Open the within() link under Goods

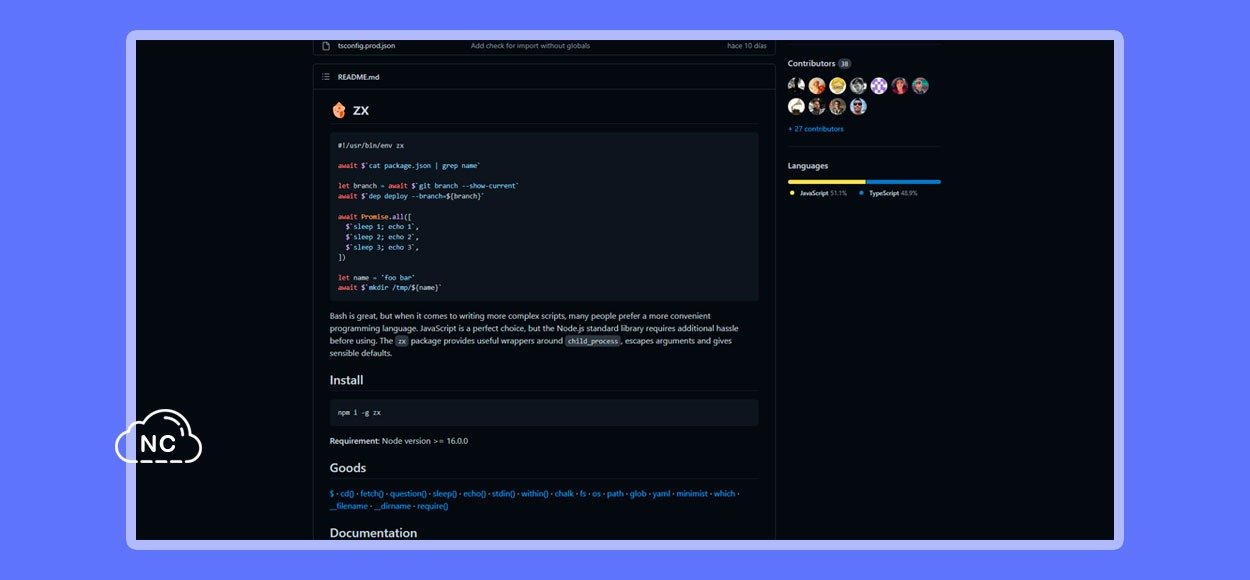tap(535, 493)
